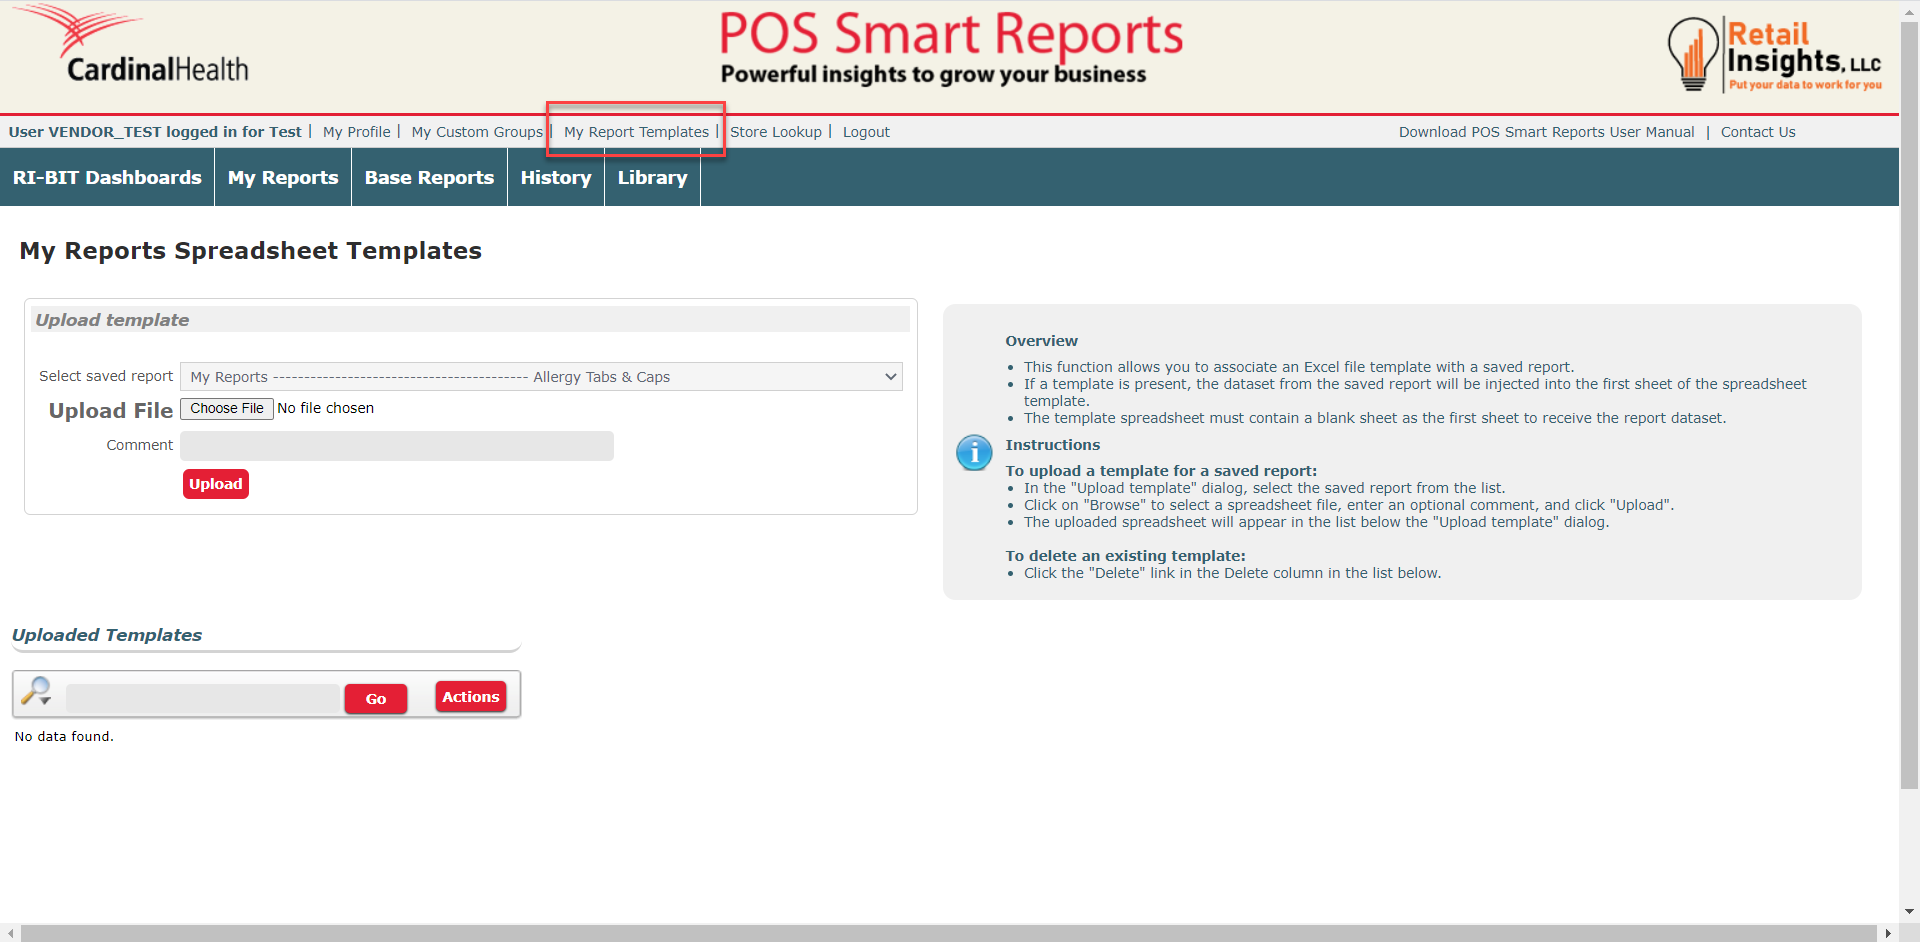This screenshot has height=942, width=1920.
Task: Expand the Select saved report dropdown
Action: coord(541,377)
